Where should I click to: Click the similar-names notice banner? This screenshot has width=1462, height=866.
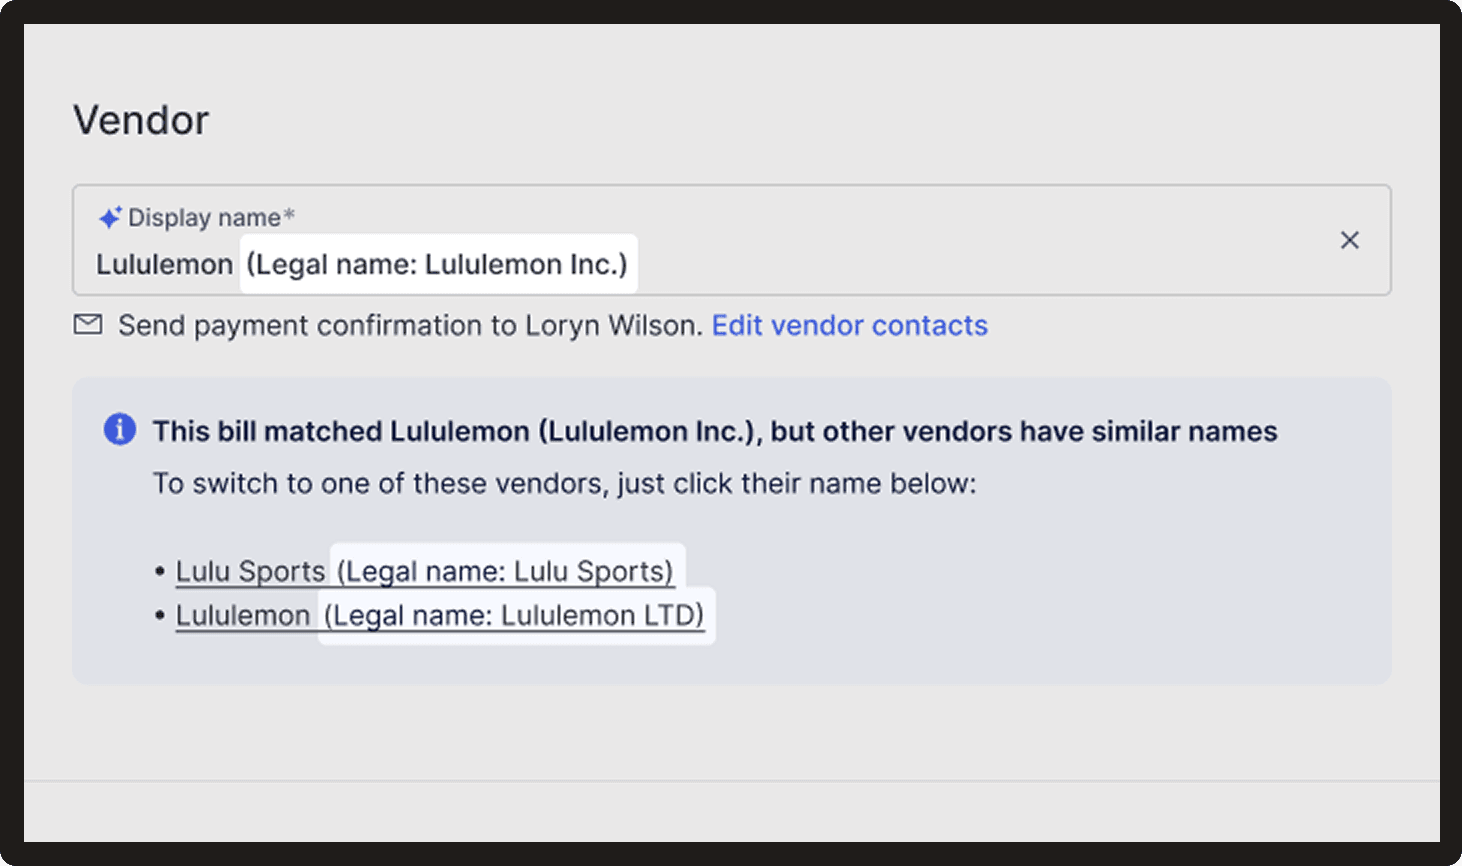[x=731, y=527]
